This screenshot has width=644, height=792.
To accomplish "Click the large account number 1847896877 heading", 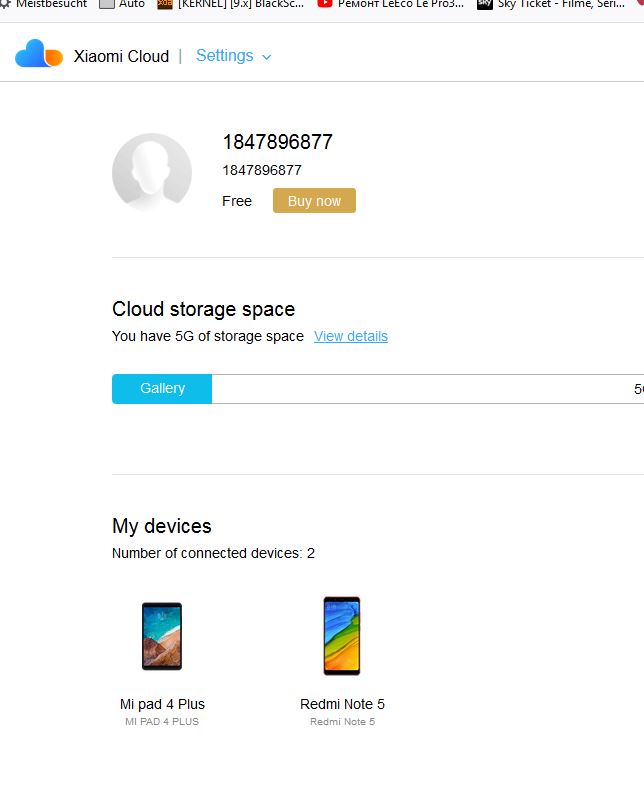I will (x=277, y=142).
